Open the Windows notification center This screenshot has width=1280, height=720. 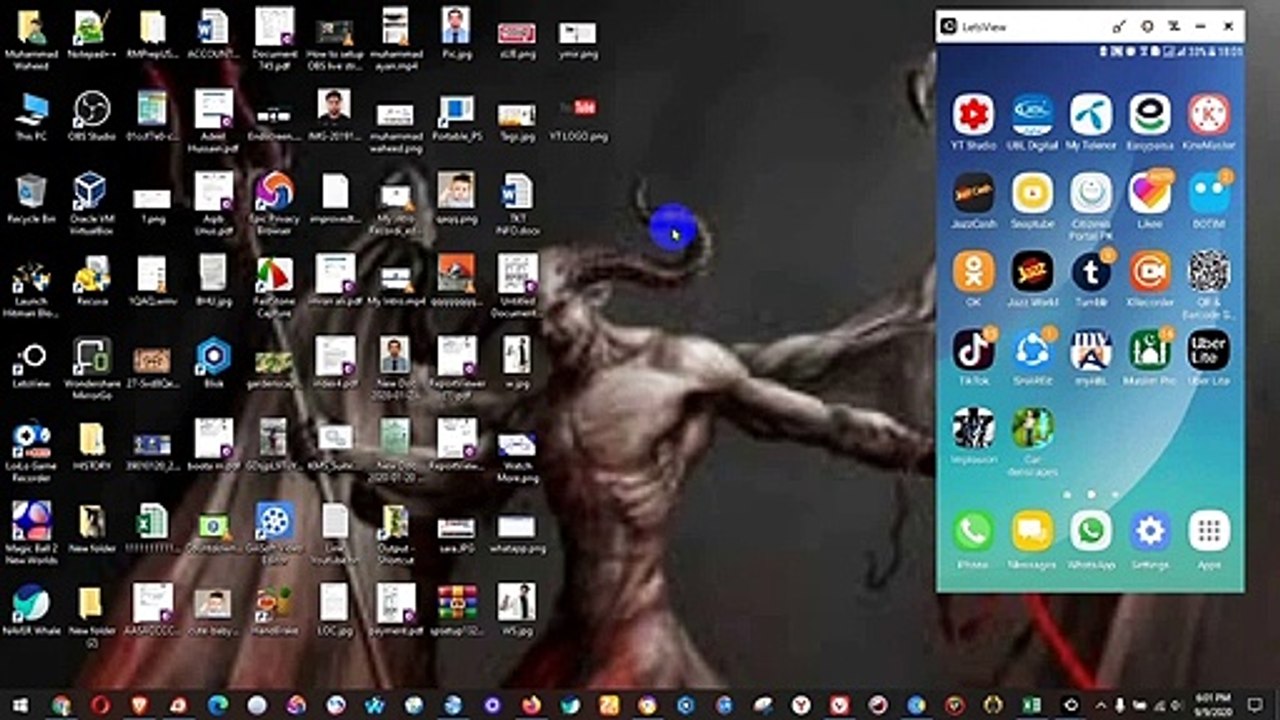tap(1255, 705)
